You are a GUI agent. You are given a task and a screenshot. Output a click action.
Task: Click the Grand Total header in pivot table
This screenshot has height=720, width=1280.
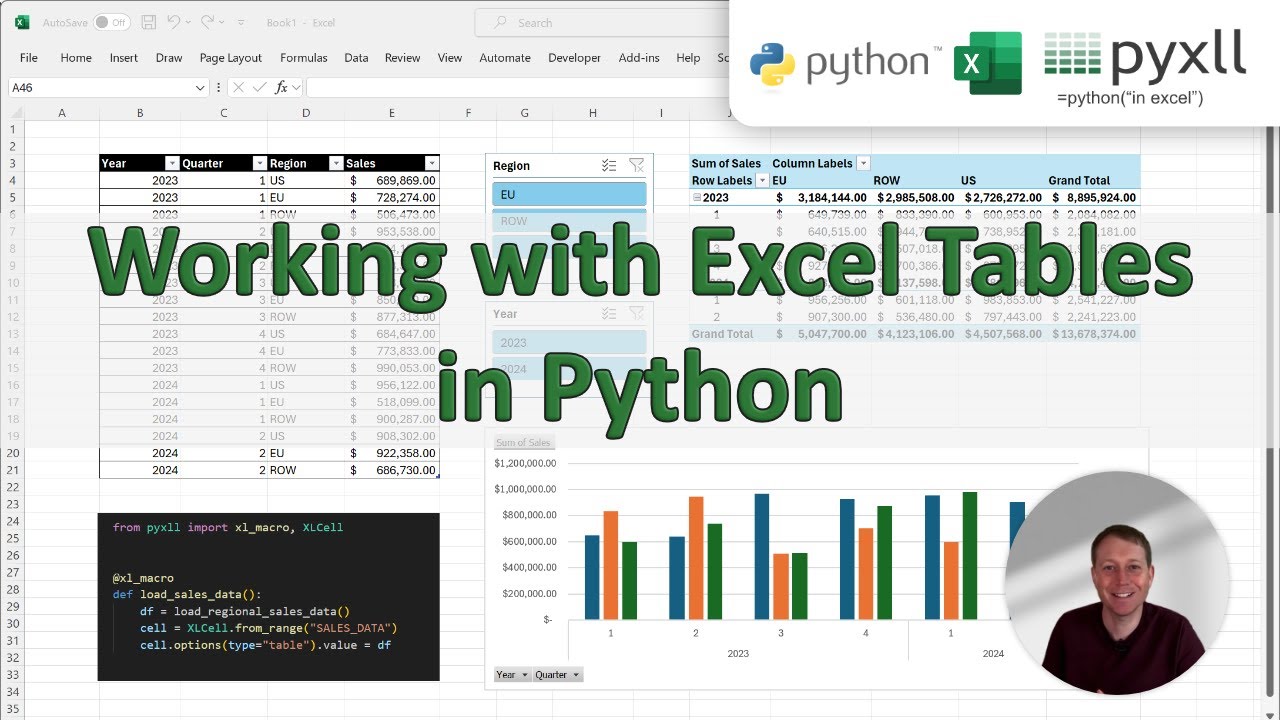pyautogui.click(x=1079, y=180)
